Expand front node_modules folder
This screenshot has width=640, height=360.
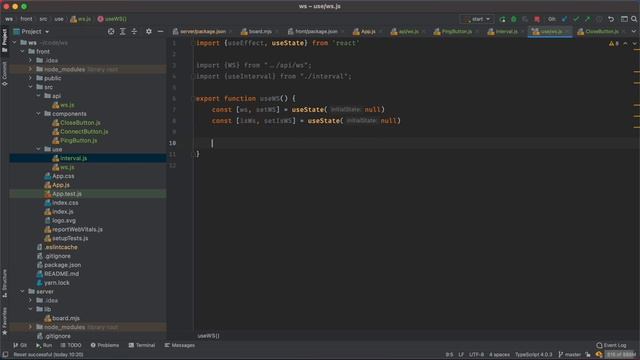point(30,69)
